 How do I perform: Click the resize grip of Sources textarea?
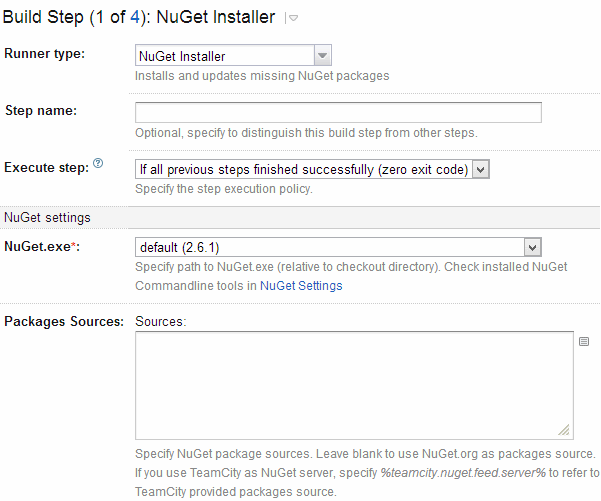point(563,430)
